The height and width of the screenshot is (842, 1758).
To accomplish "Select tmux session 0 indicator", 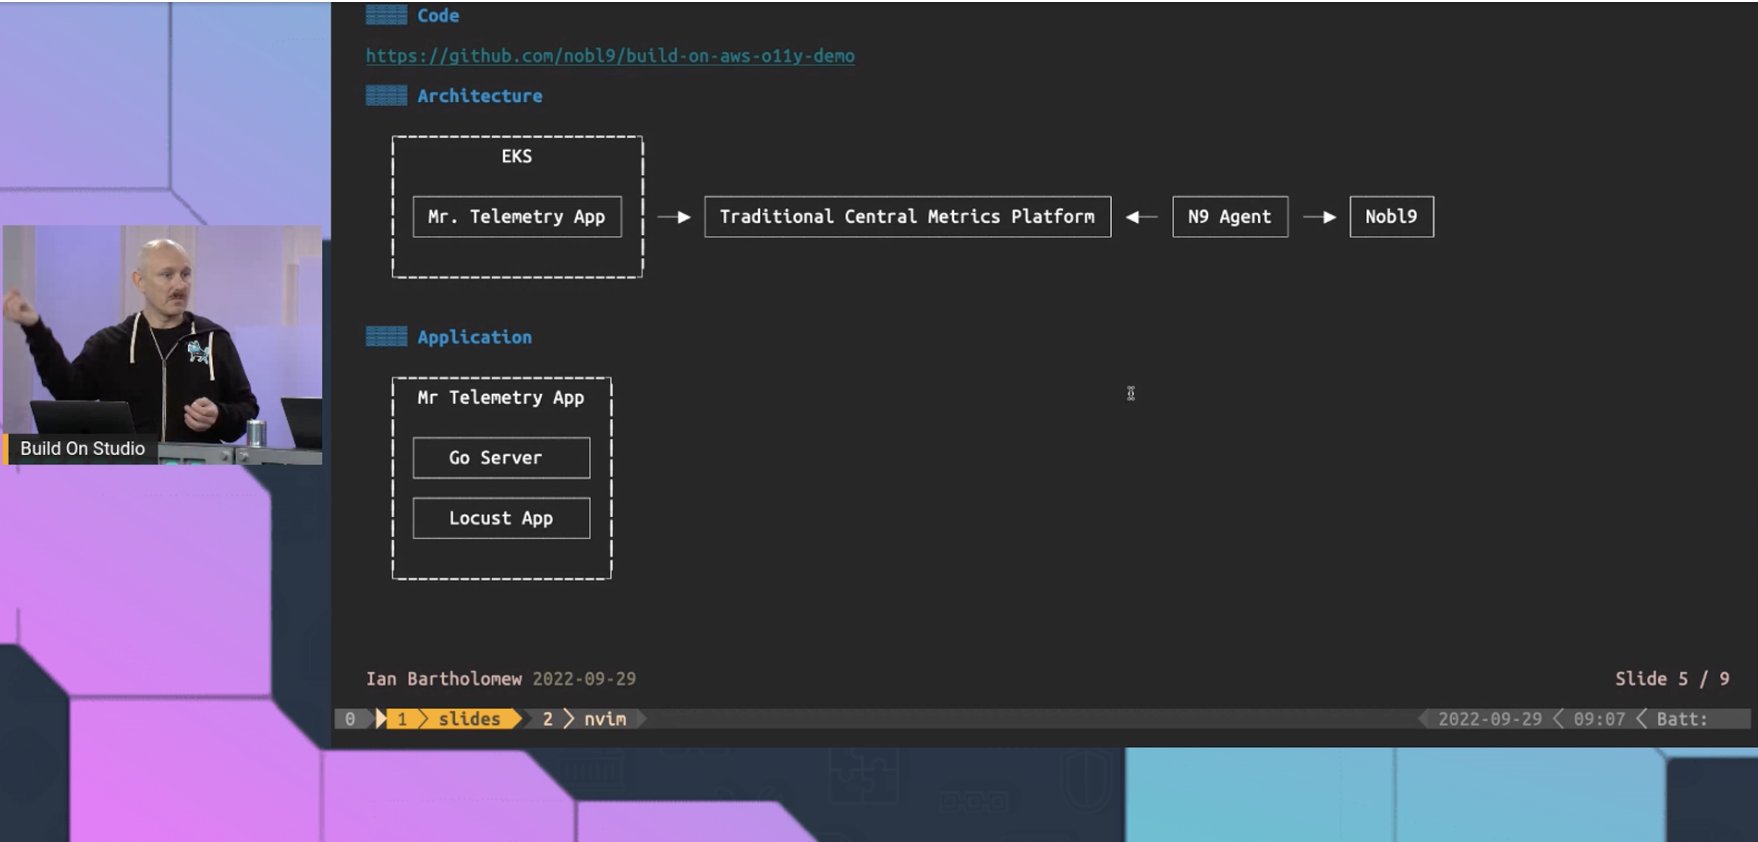I will (350, 719).
